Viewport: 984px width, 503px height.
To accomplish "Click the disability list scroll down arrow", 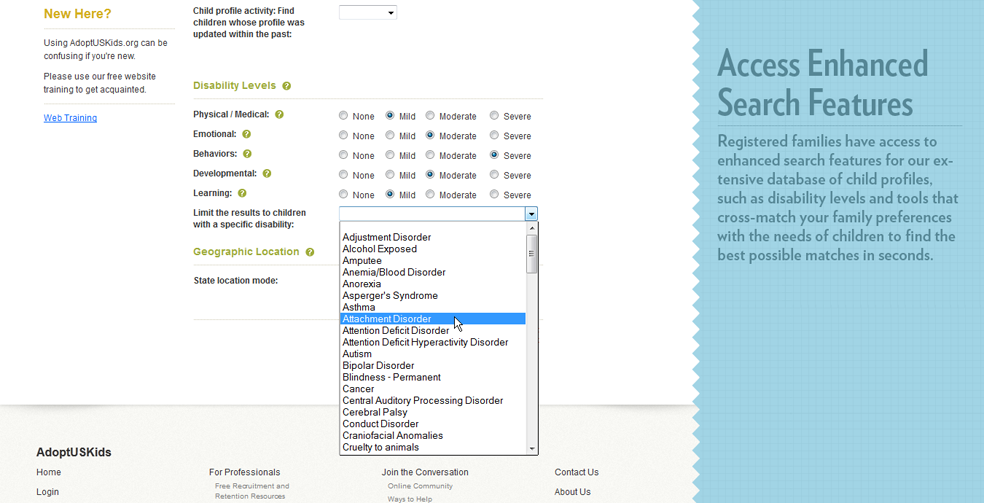I will click(x=532, y=449).
